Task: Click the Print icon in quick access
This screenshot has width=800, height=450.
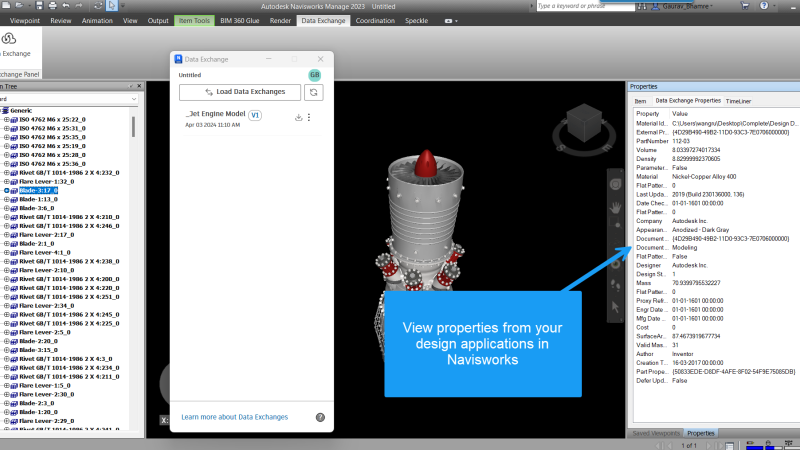Action: (x=53, y=6)
